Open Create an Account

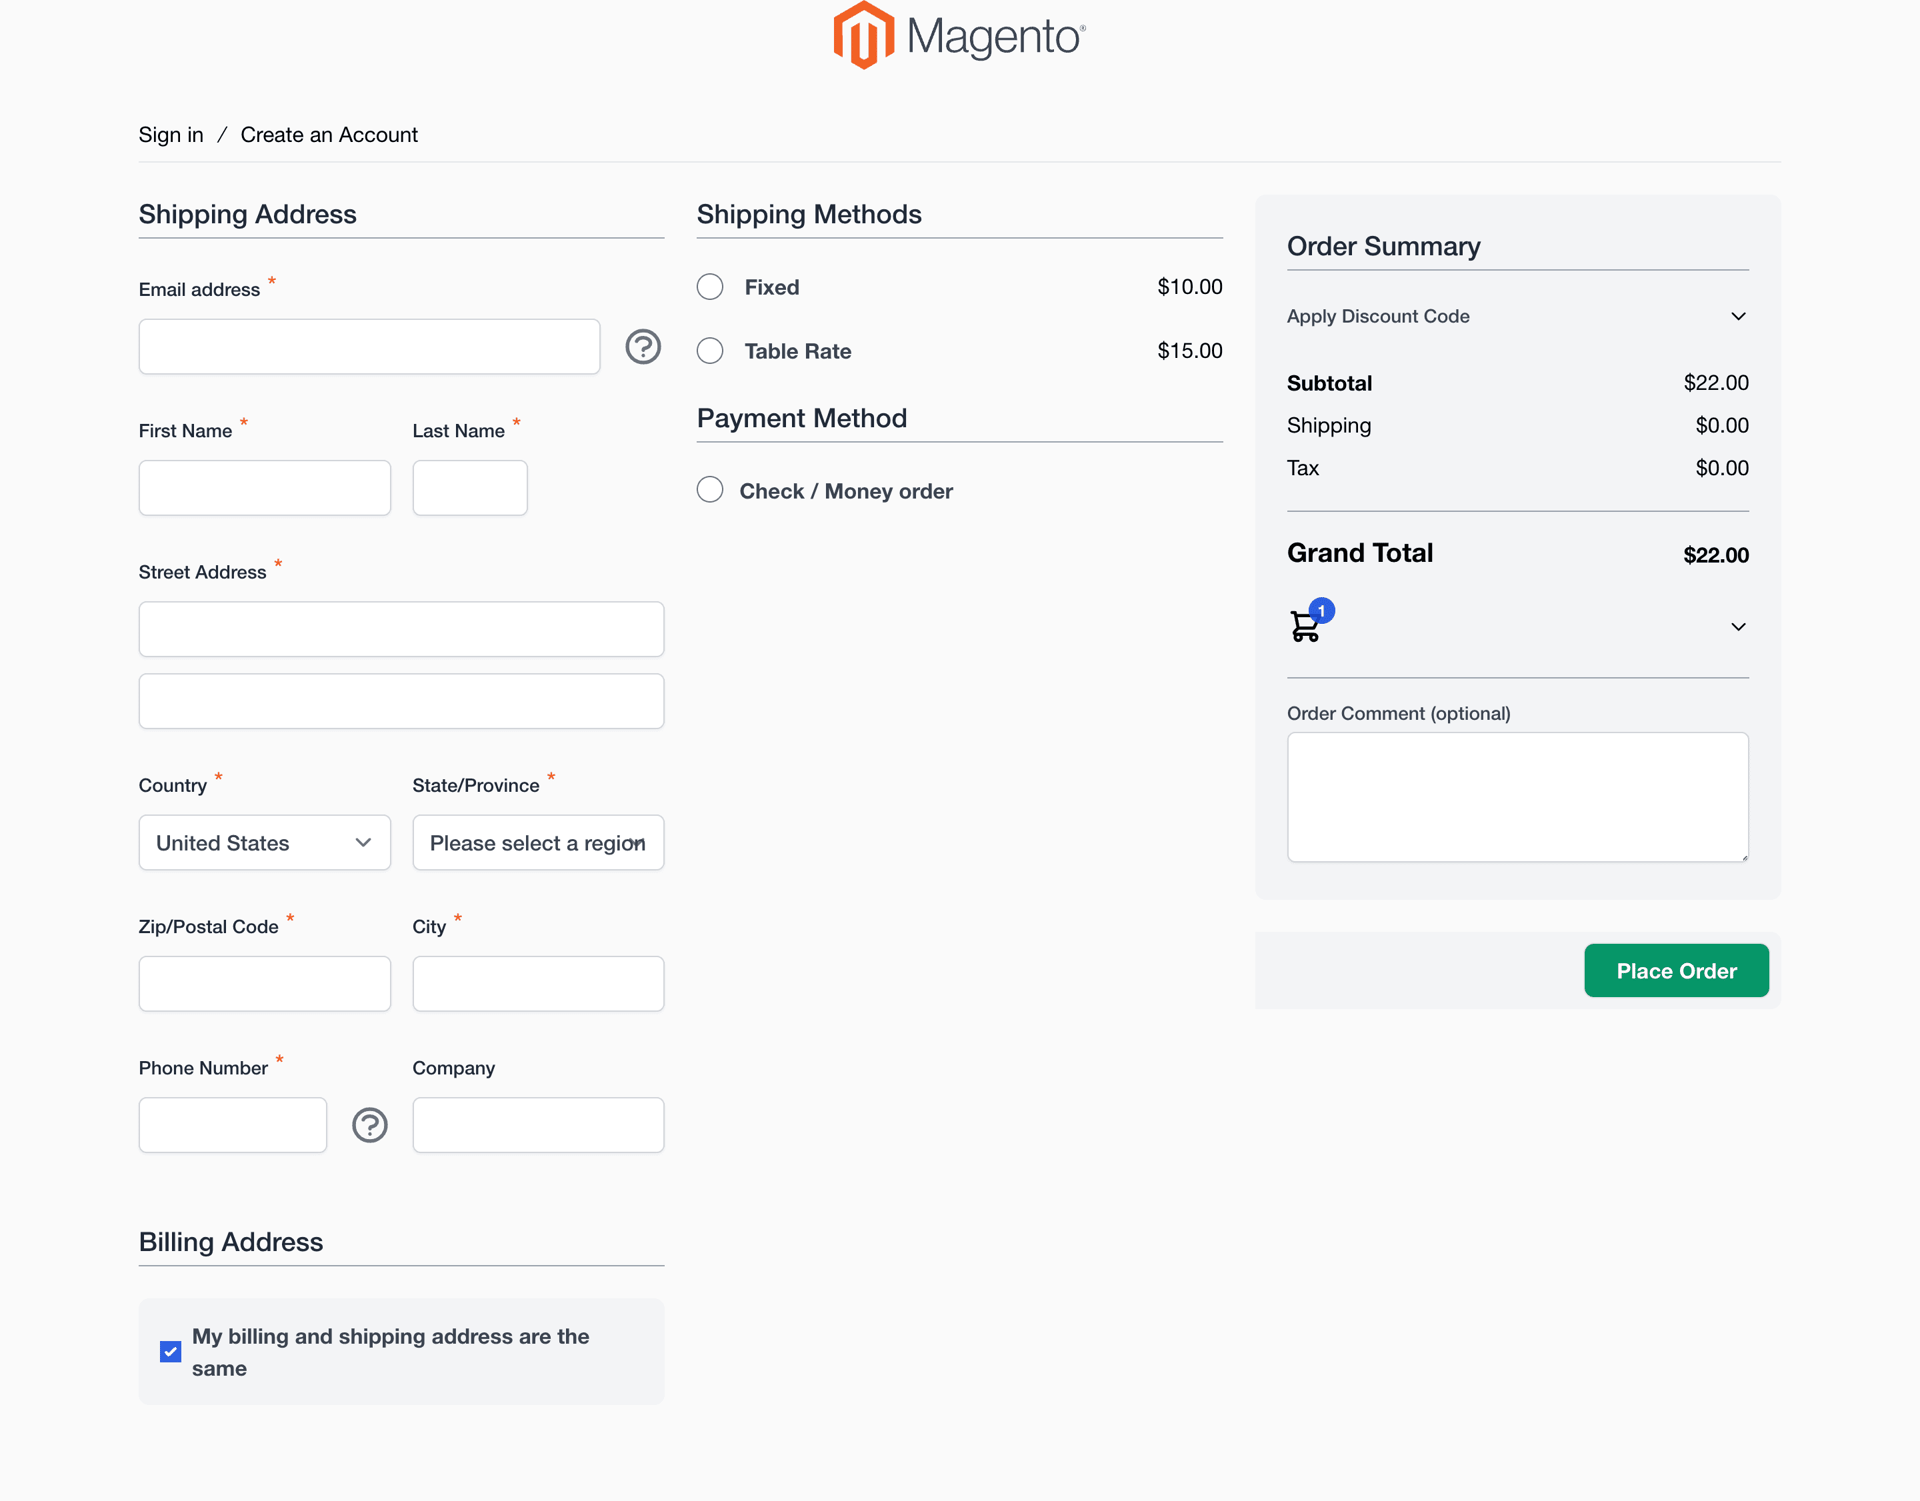coord(328,135)
